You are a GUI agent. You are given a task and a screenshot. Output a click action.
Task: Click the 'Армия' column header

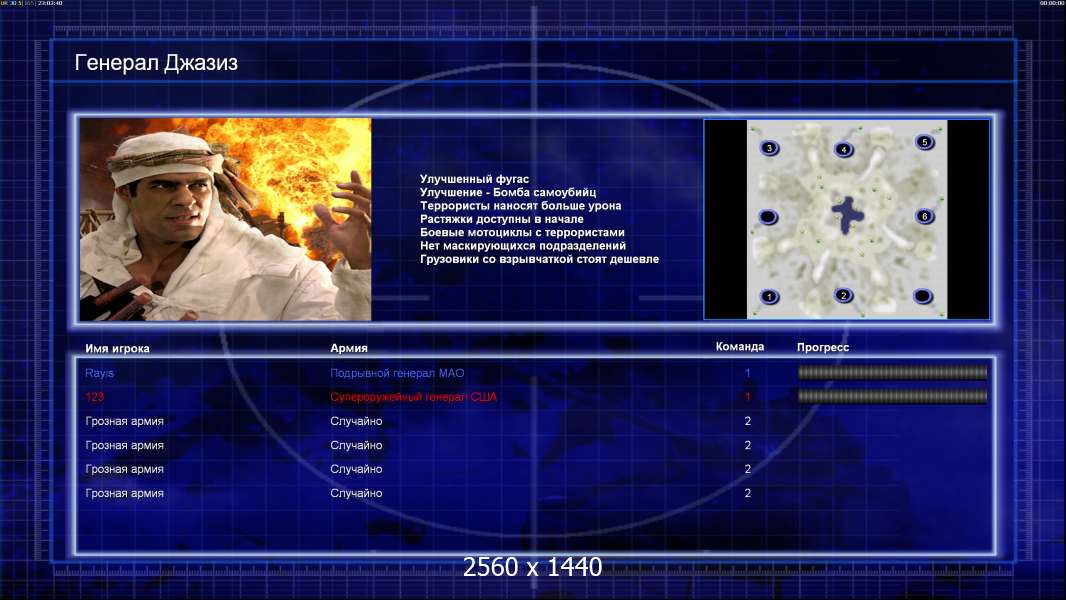[x=349, y=348]
